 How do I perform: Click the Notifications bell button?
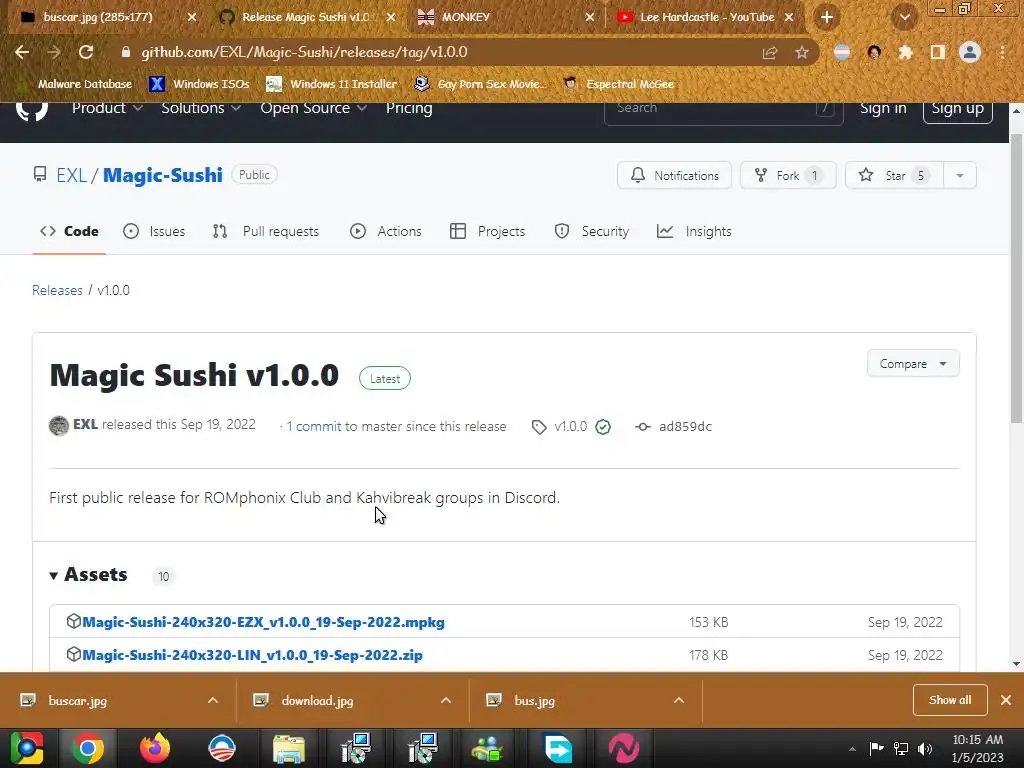pyautogui.click(x=674, y=176)
